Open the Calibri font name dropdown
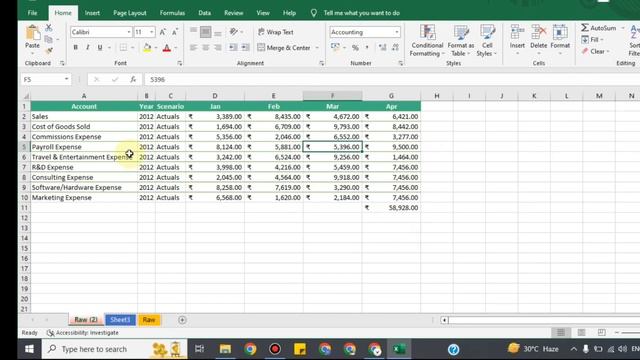640x360 pixels. tap(129, 32)
